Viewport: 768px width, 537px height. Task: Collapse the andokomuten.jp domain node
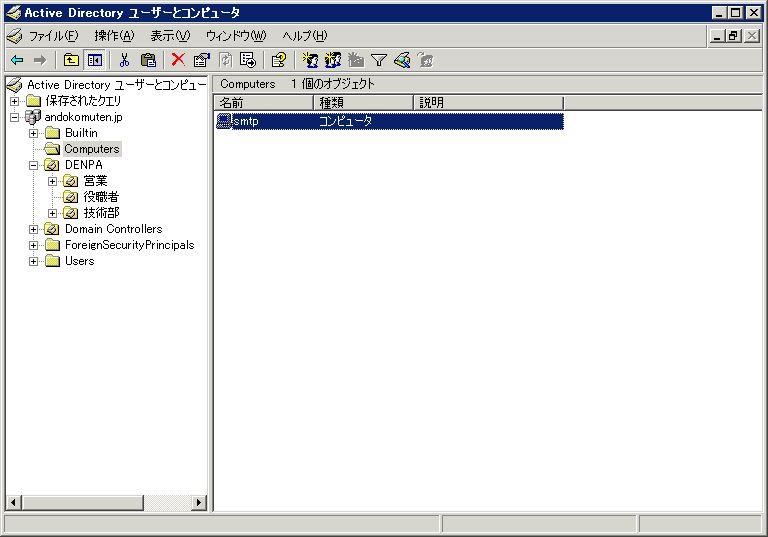click(15, 117)
